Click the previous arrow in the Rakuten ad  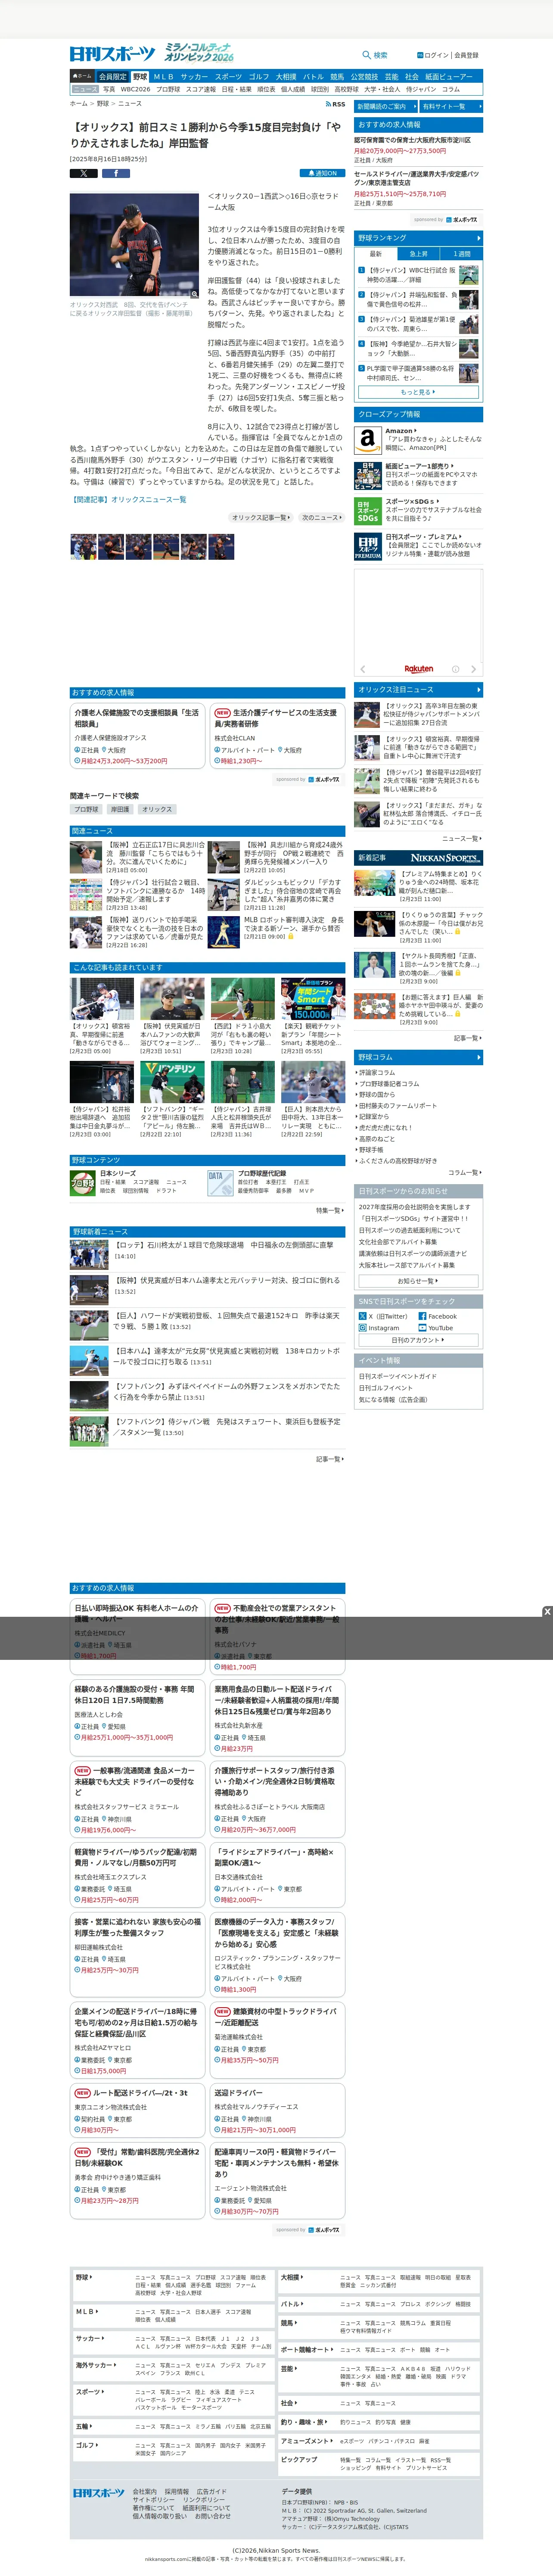click(362, 670)
